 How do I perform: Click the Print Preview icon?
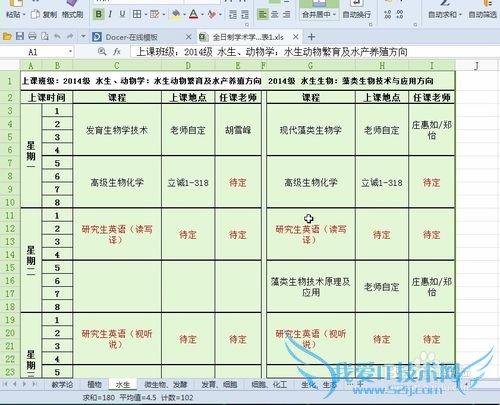[45, 36]
